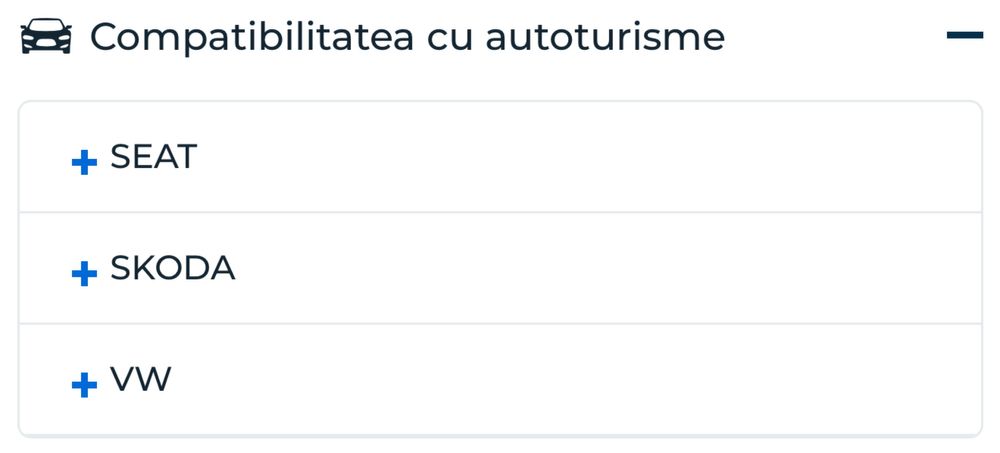Select the VW brand label
This screenshot has height=453, width=1000.
coord(140,380)
